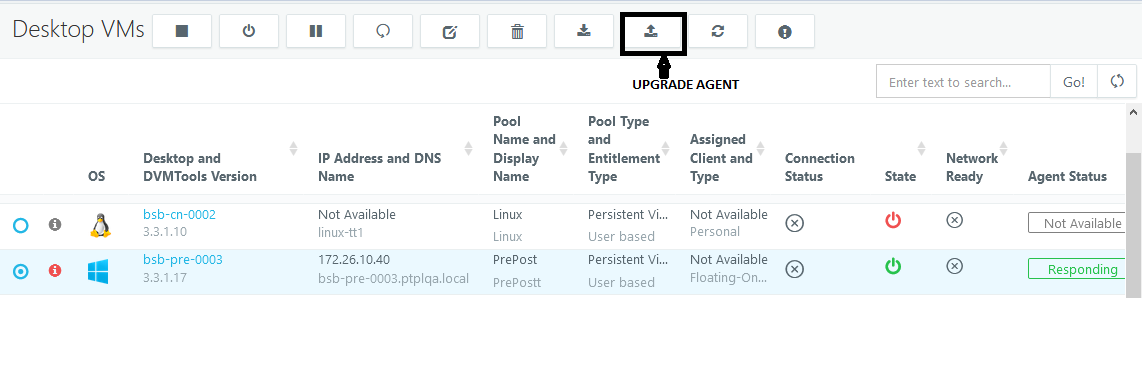
Task: Sort by Desktop and DVMTools Version column
Action: point(294,149)
